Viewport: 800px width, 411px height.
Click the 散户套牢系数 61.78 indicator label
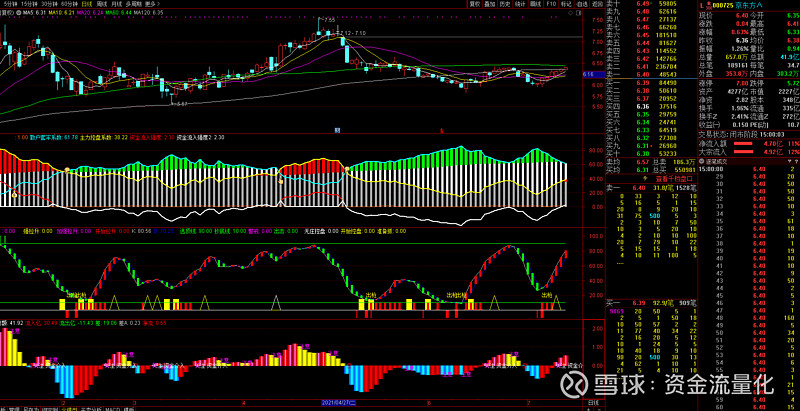pyautogui.click(x=54, y=137)
